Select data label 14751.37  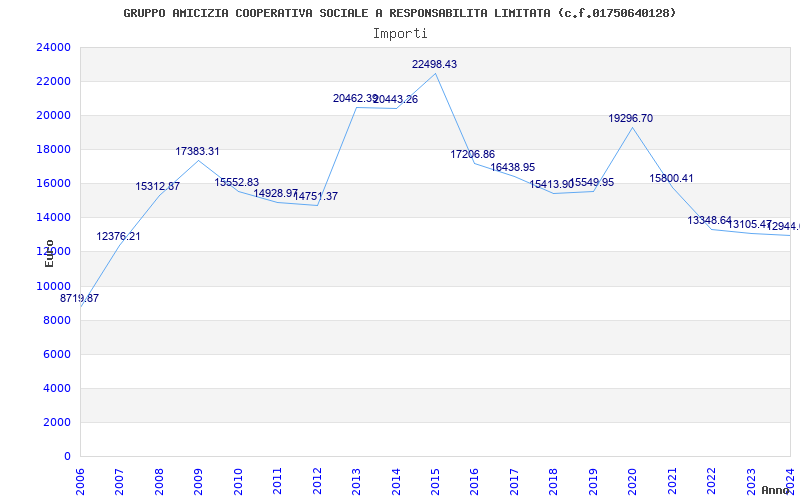[316, 196]
